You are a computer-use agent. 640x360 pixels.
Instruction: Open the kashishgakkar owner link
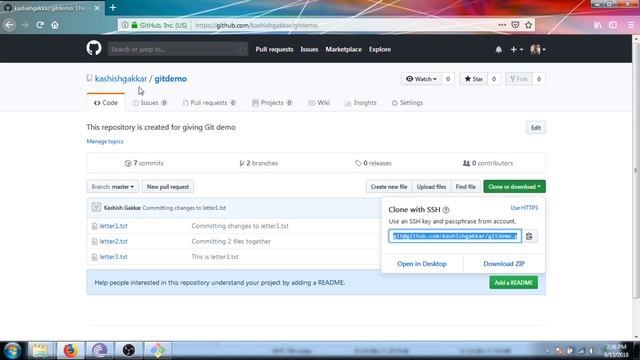[121, 79]
